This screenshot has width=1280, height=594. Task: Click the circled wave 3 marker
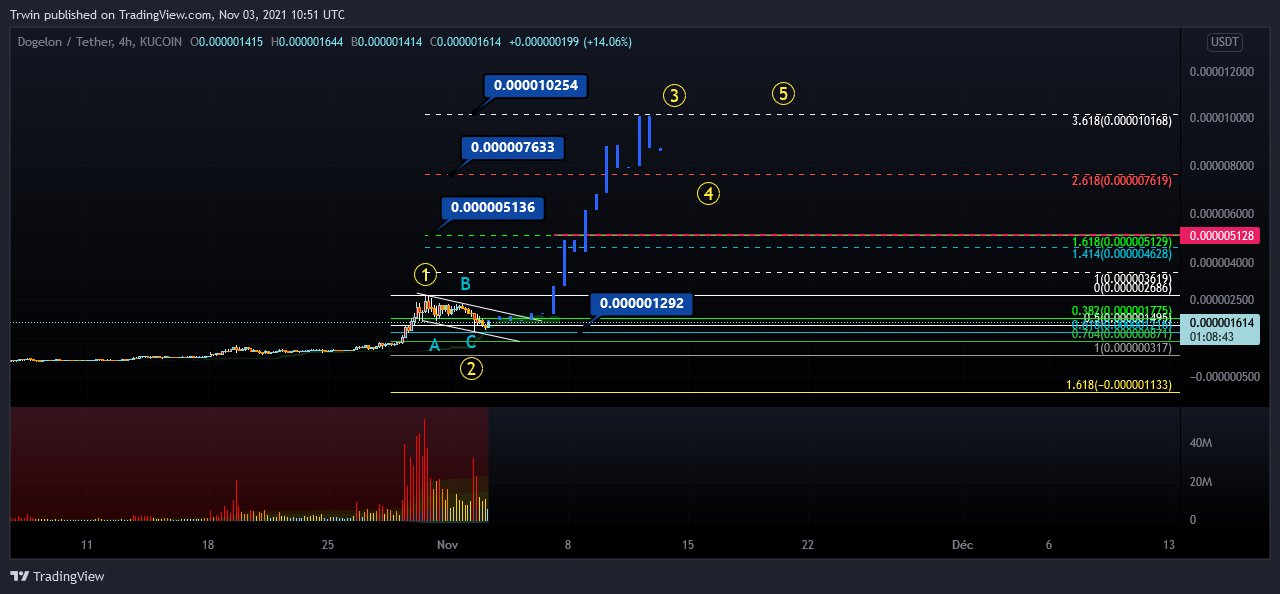[x=675, y=96]
